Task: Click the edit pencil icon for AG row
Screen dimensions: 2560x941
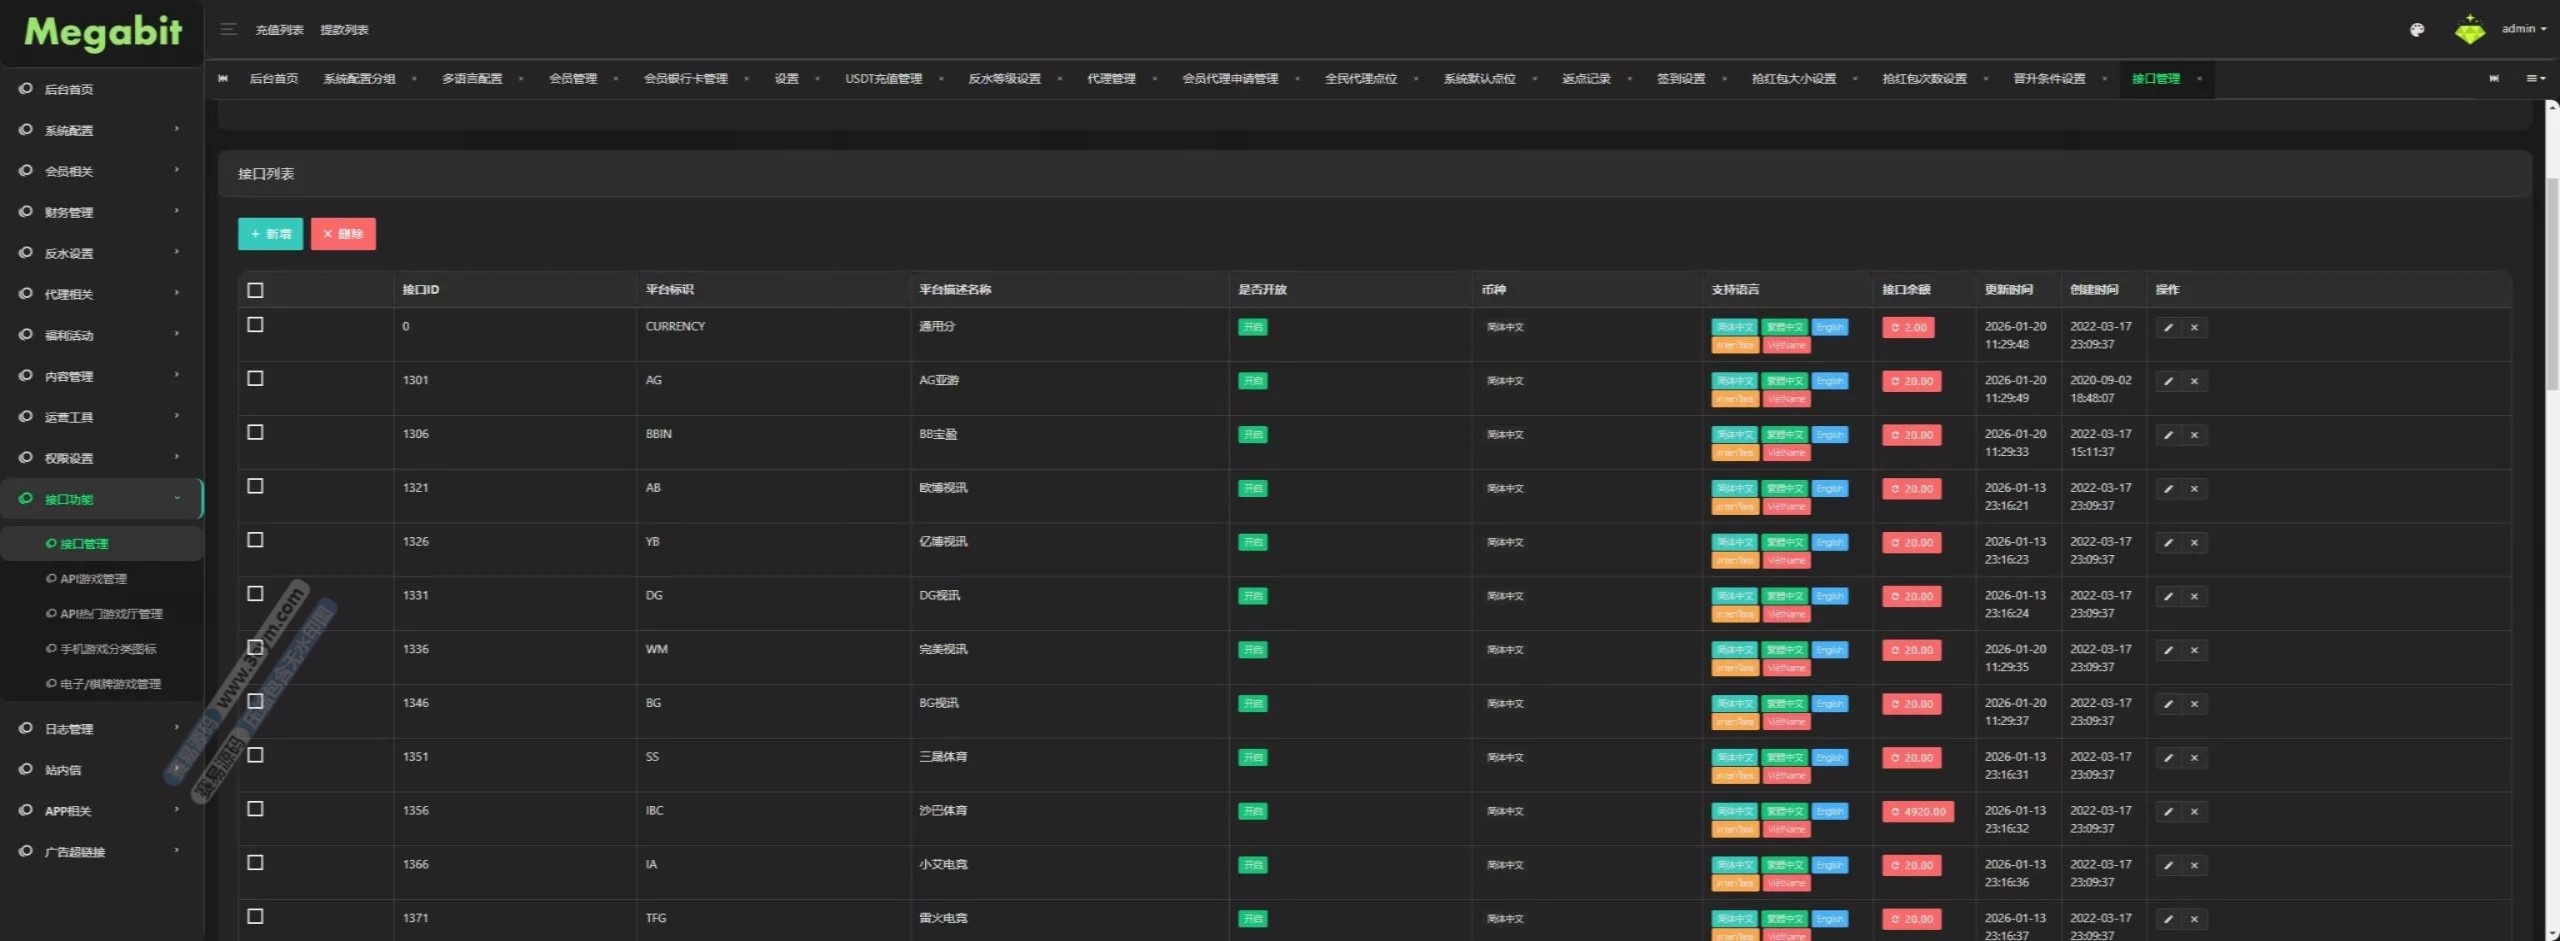Action: [2168, 381]
